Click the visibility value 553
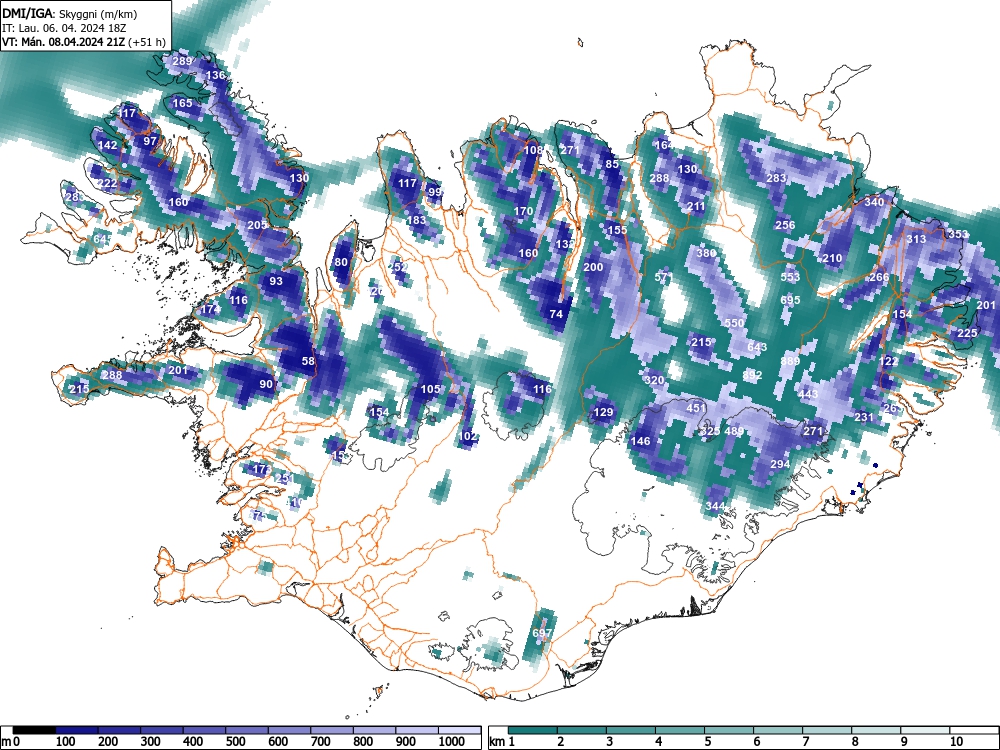This screenshot has width=1000, height=750. pyautogui.click(x=790, y=277)
